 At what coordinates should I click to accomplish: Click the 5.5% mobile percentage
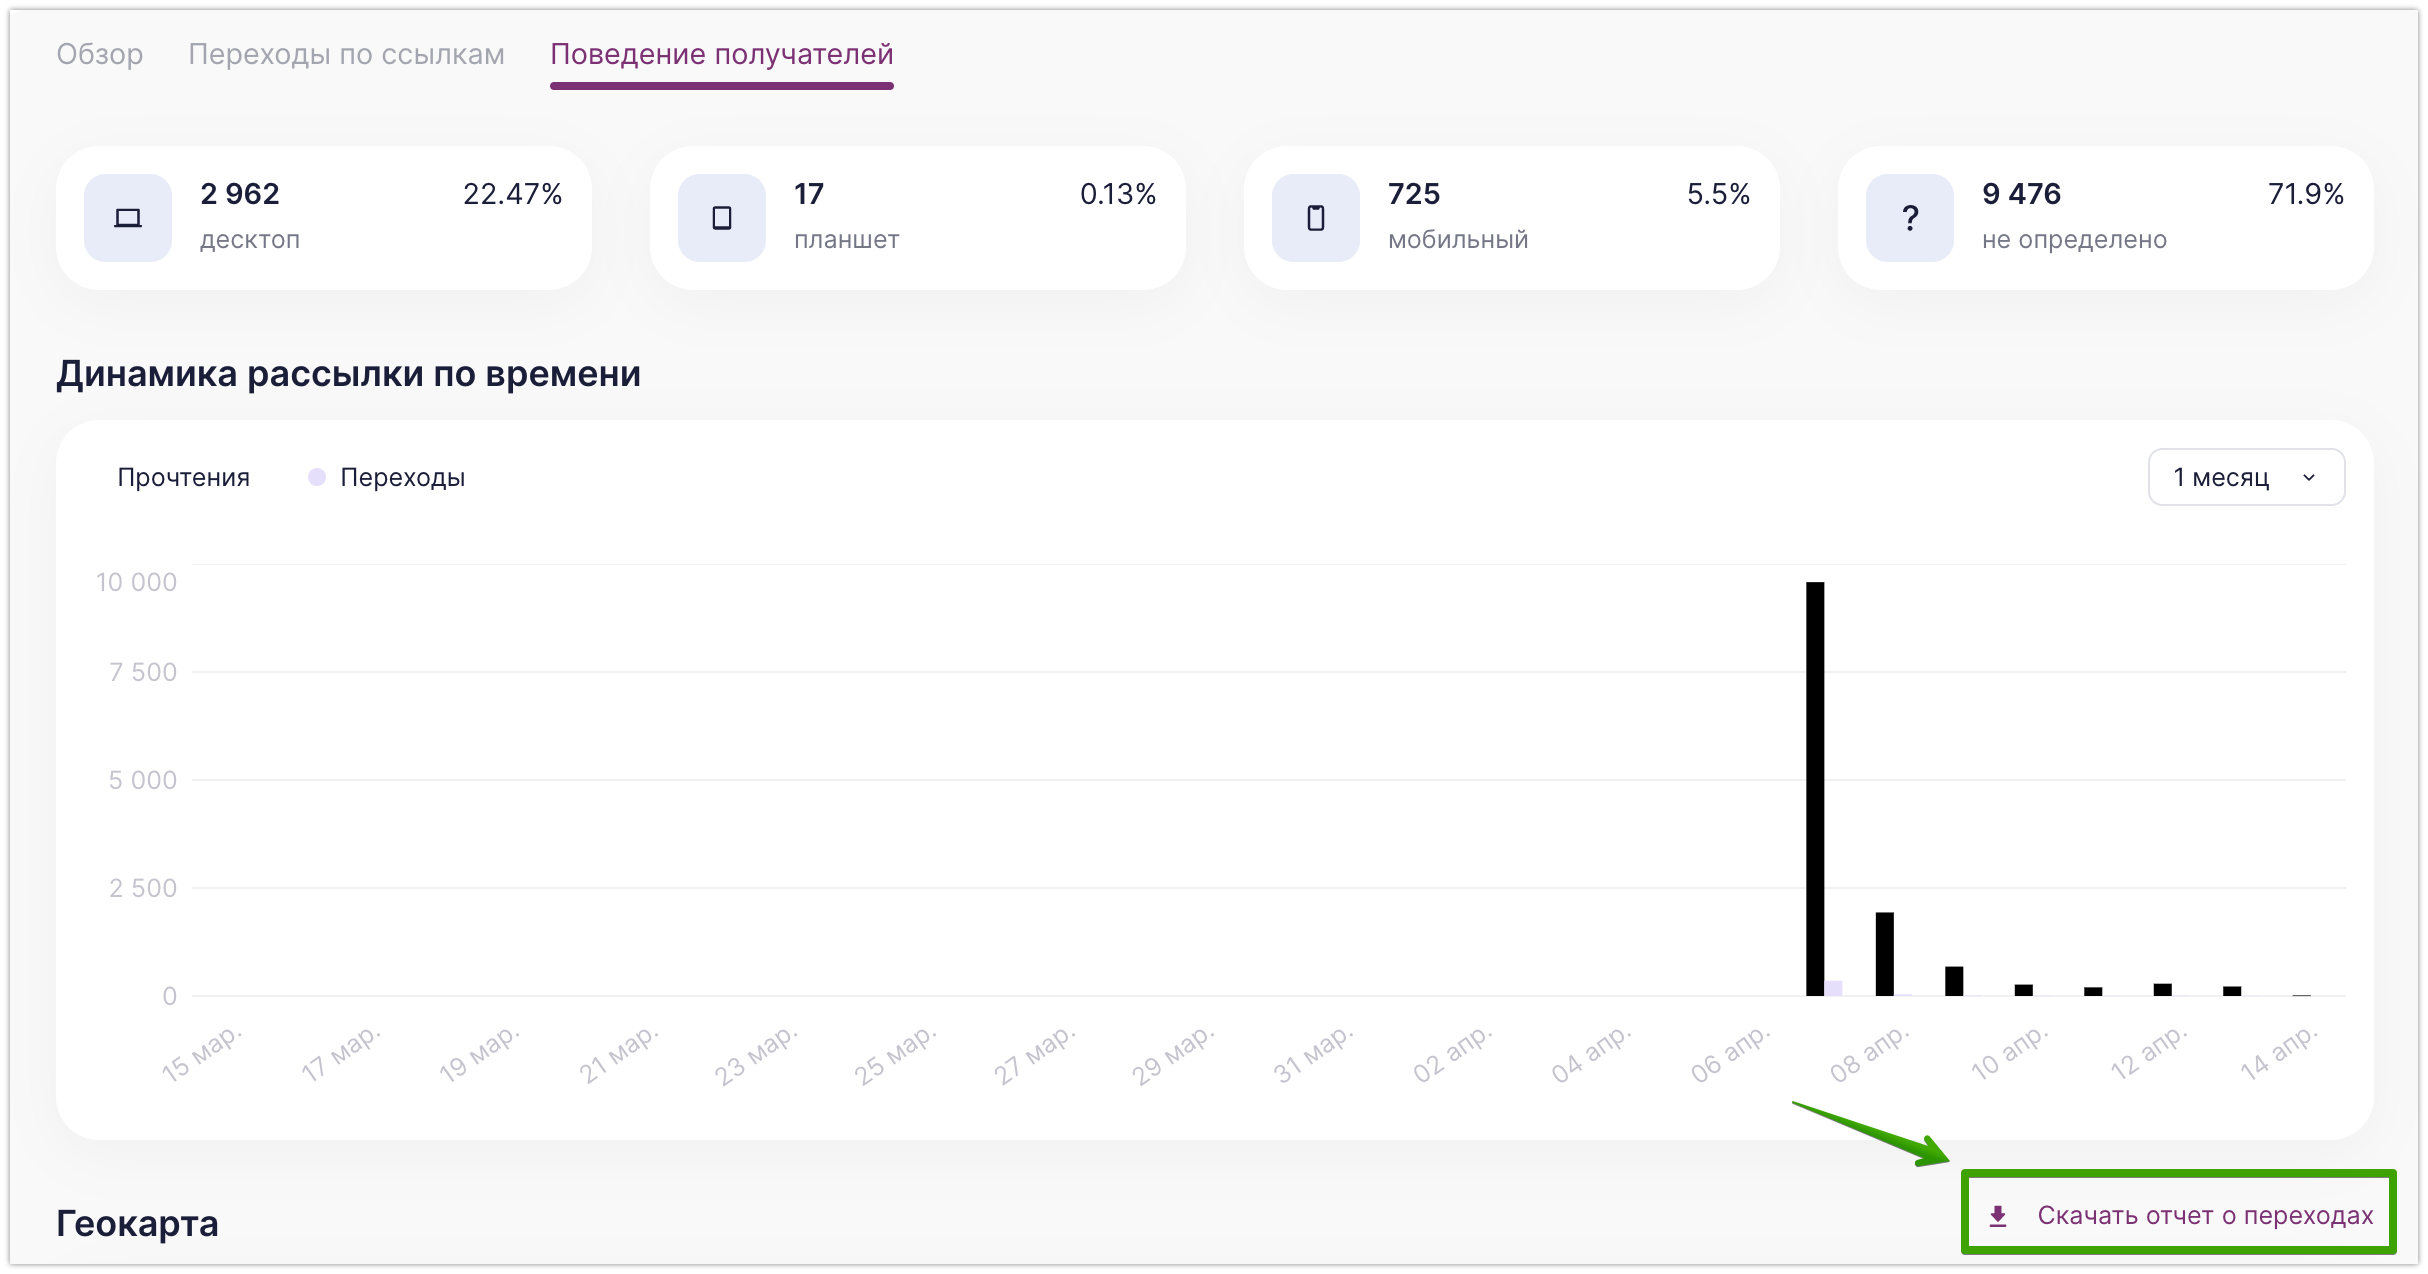coord(1718,194)
